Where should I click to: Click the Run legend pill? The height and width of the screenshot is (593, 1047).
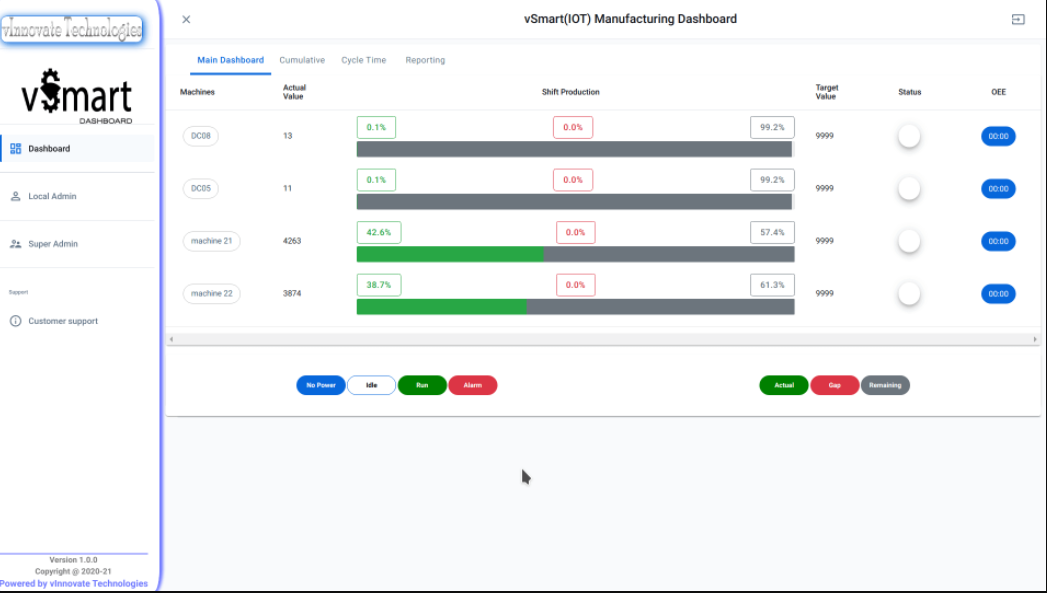click(422, 385)
